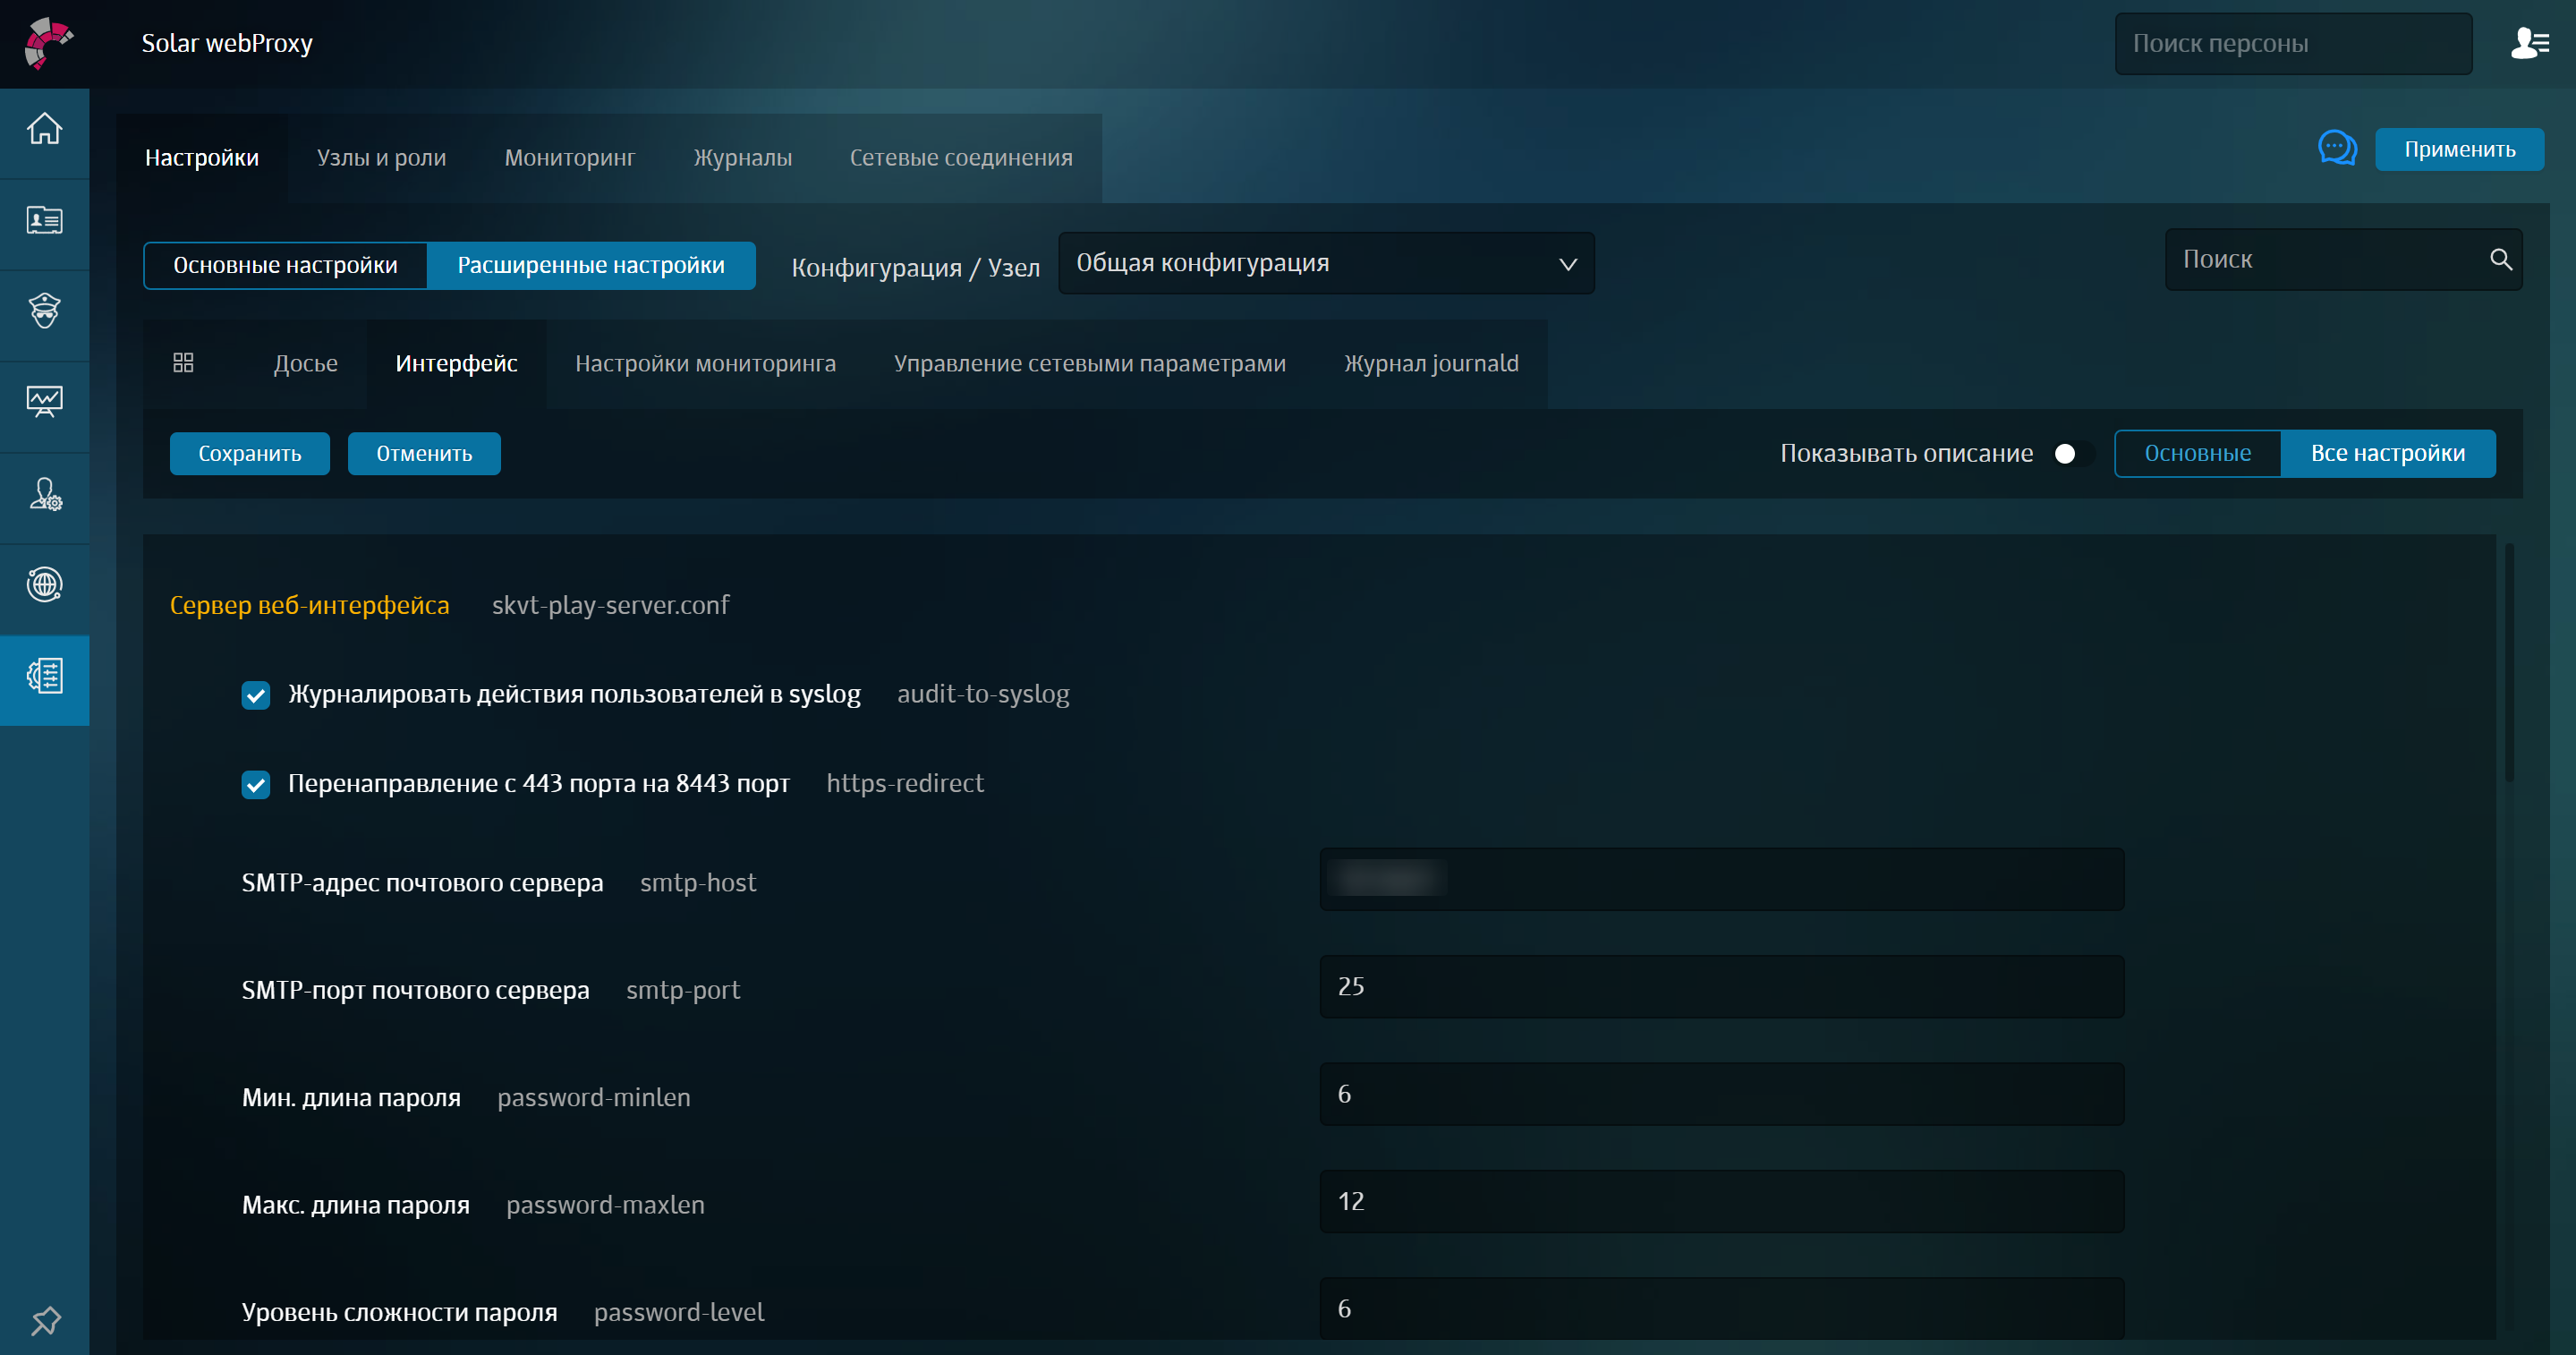Open the Журнал journald tab
Screen dimensions: 2576x1355
pyautogui.click(x=1431, y=363)
